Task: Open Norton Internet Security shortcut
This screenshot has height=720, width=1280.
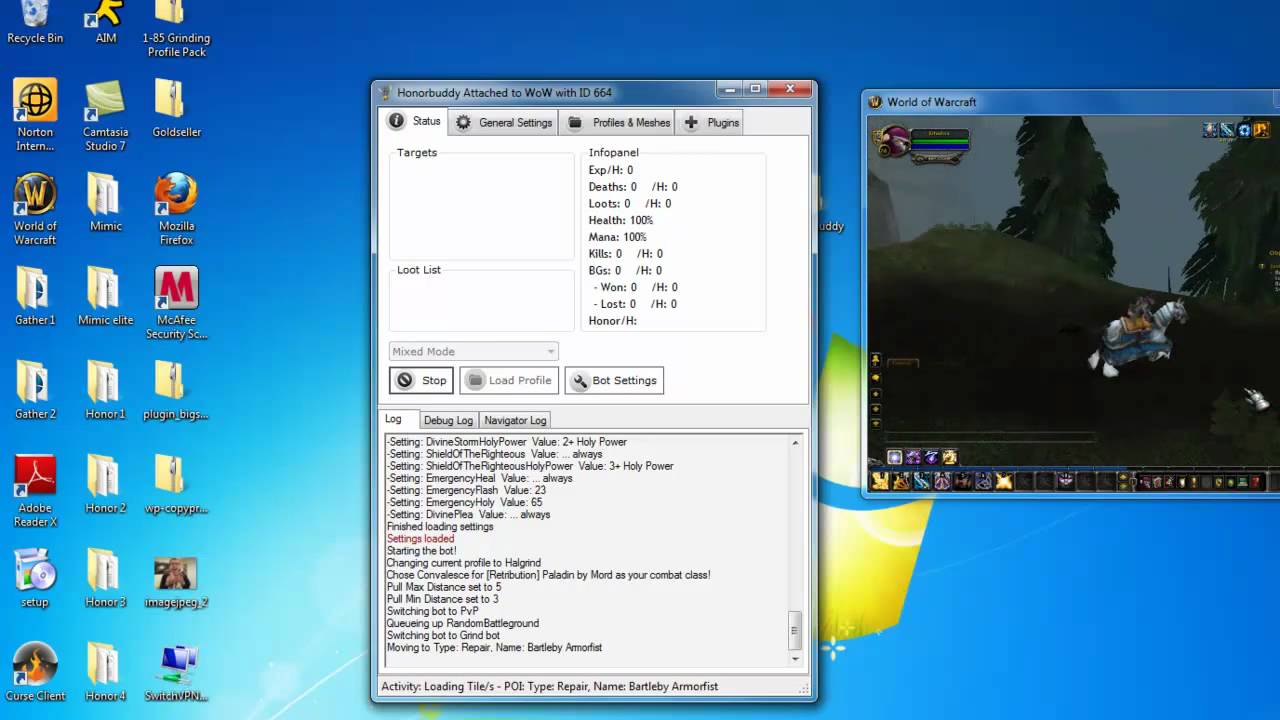Action: 35,115
